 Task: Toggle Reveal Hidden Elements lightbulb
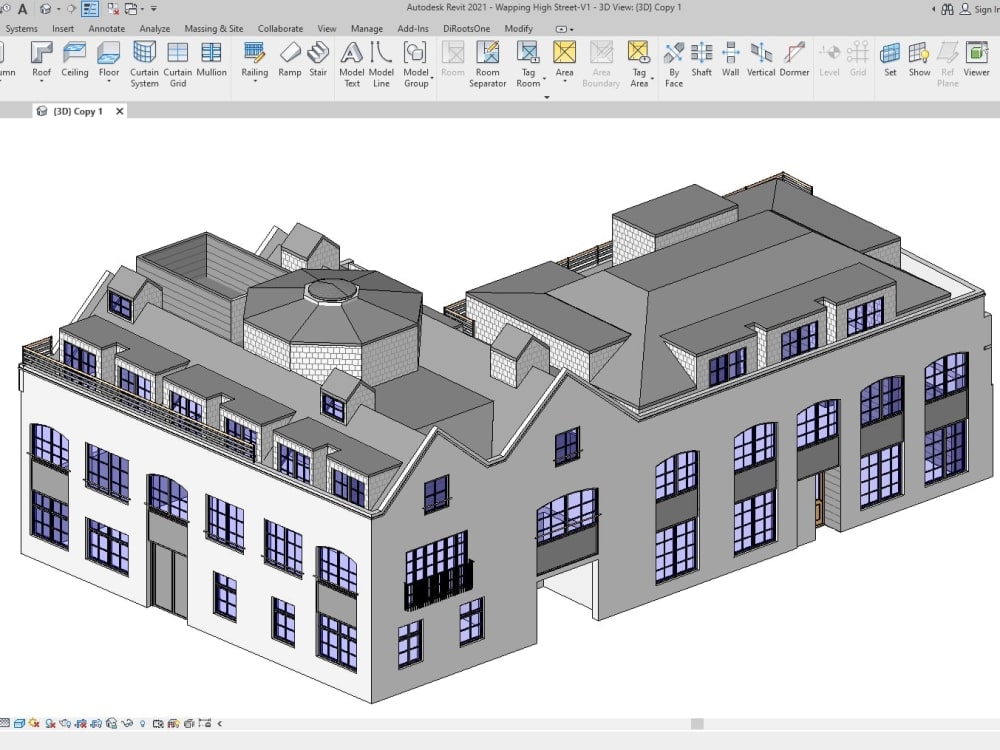pos(142,723)
